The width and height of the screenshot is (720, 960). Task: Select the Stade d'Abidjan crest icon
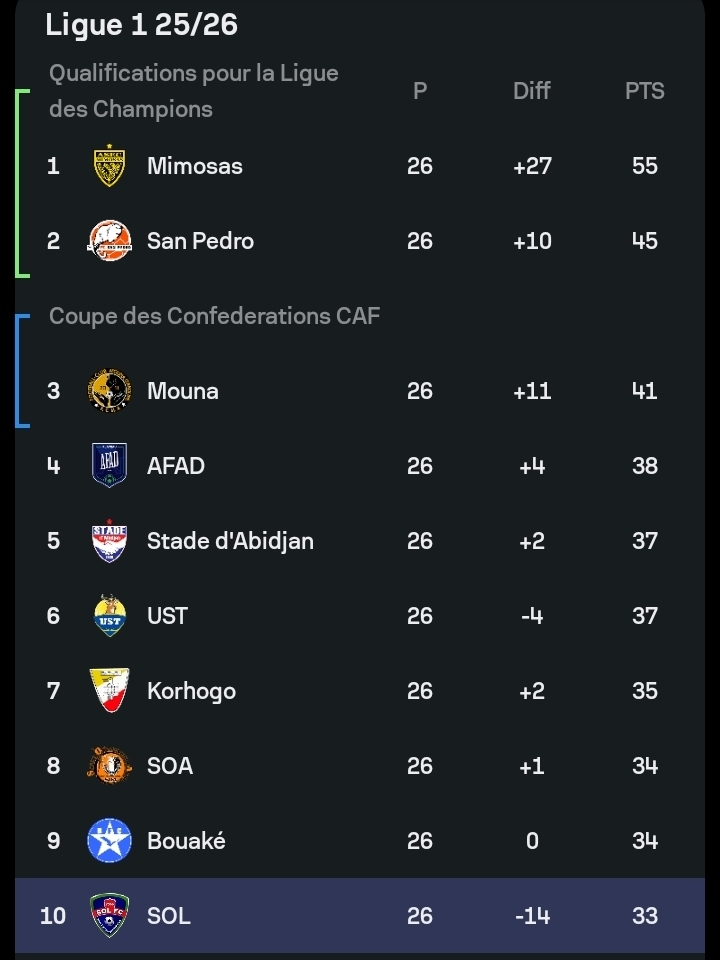tap(109, 541)
